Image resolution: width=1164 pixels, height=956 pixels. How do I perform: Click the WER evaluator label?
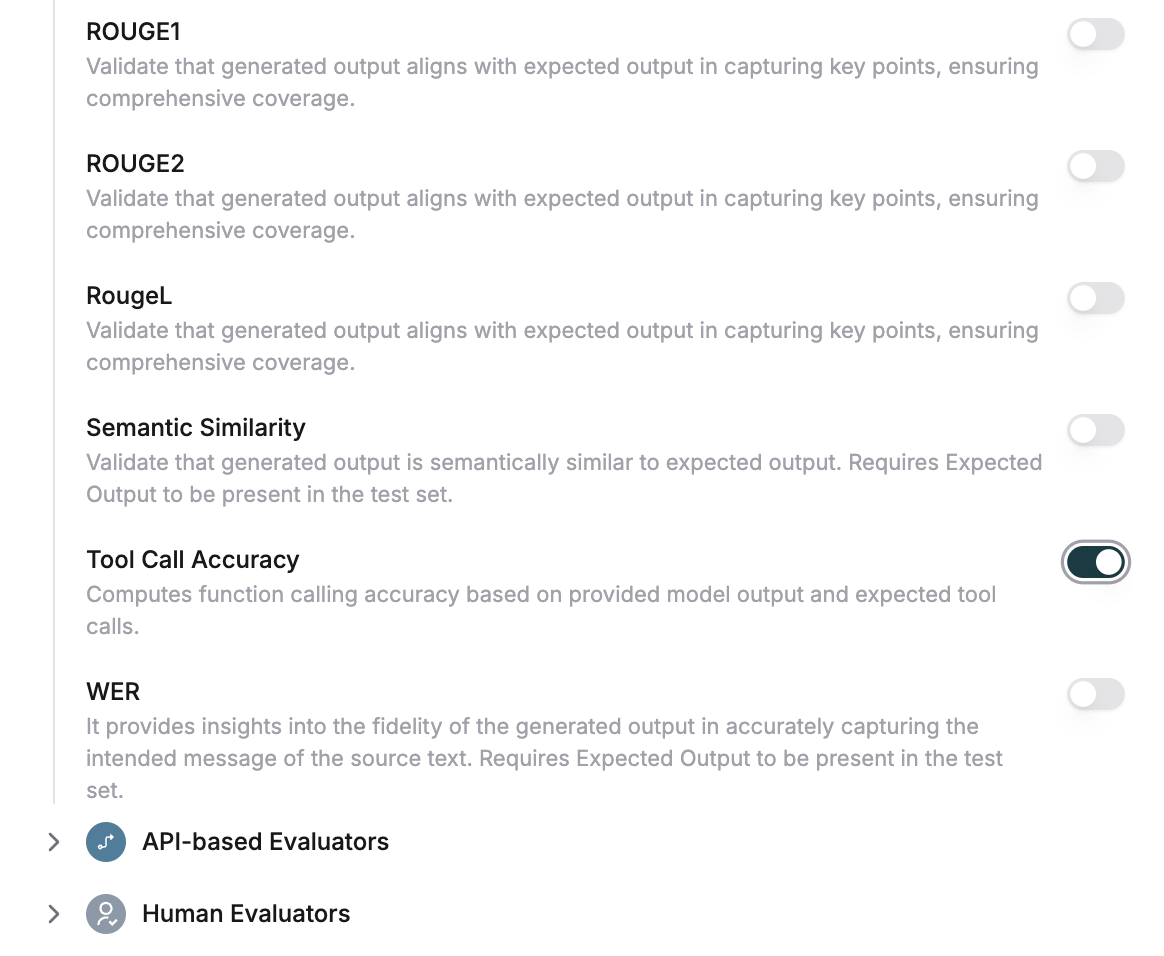[113, 691]
